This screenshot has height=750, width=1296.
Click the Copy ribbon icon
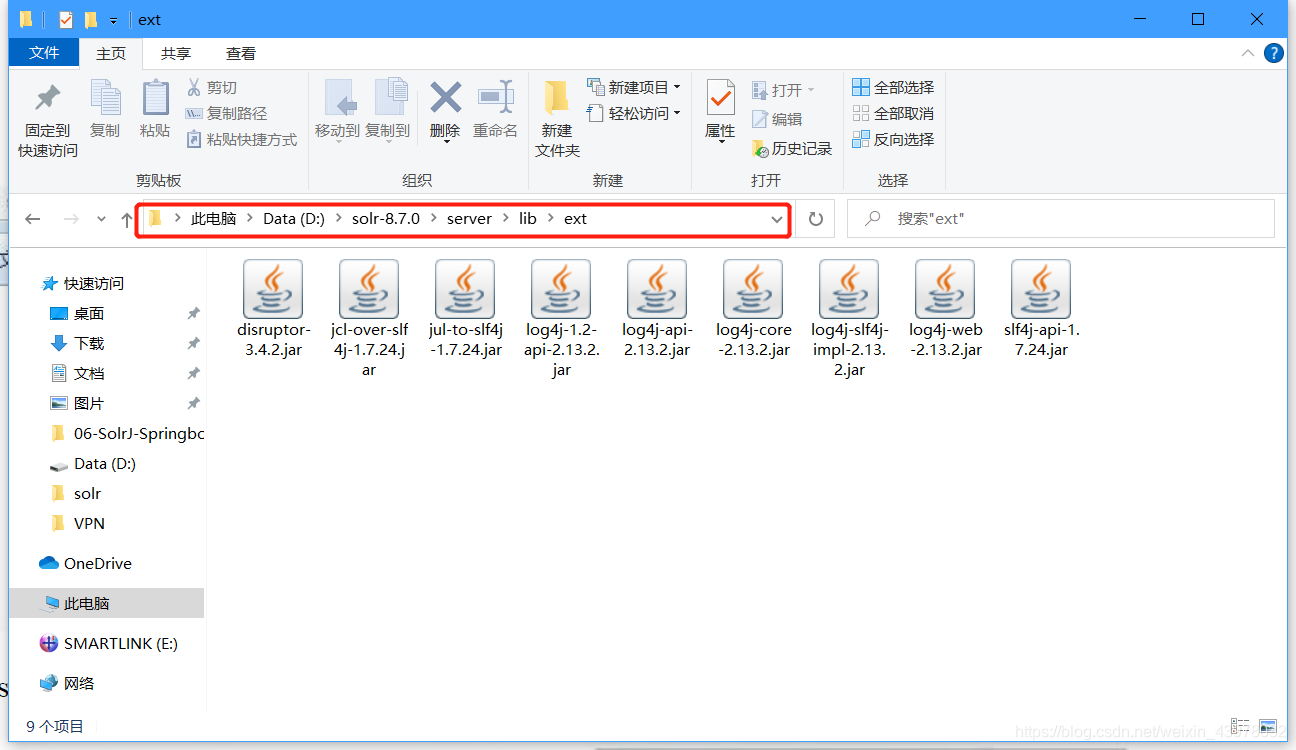104,110
